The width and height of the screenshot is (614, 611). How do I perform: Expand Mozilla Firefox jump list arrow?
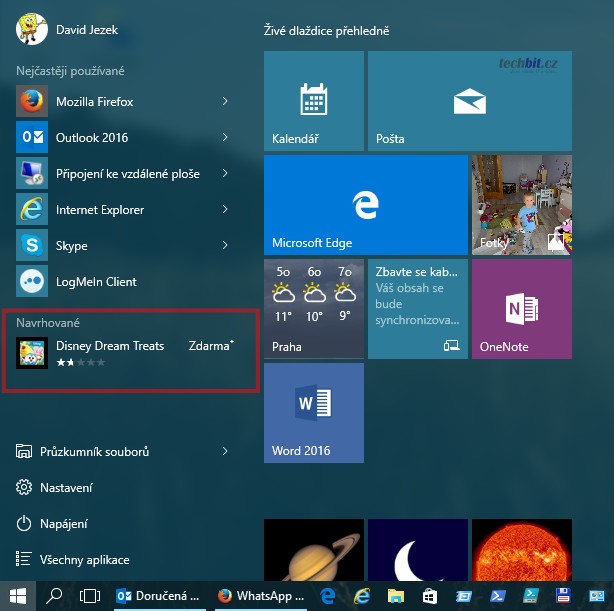[225, 101]
